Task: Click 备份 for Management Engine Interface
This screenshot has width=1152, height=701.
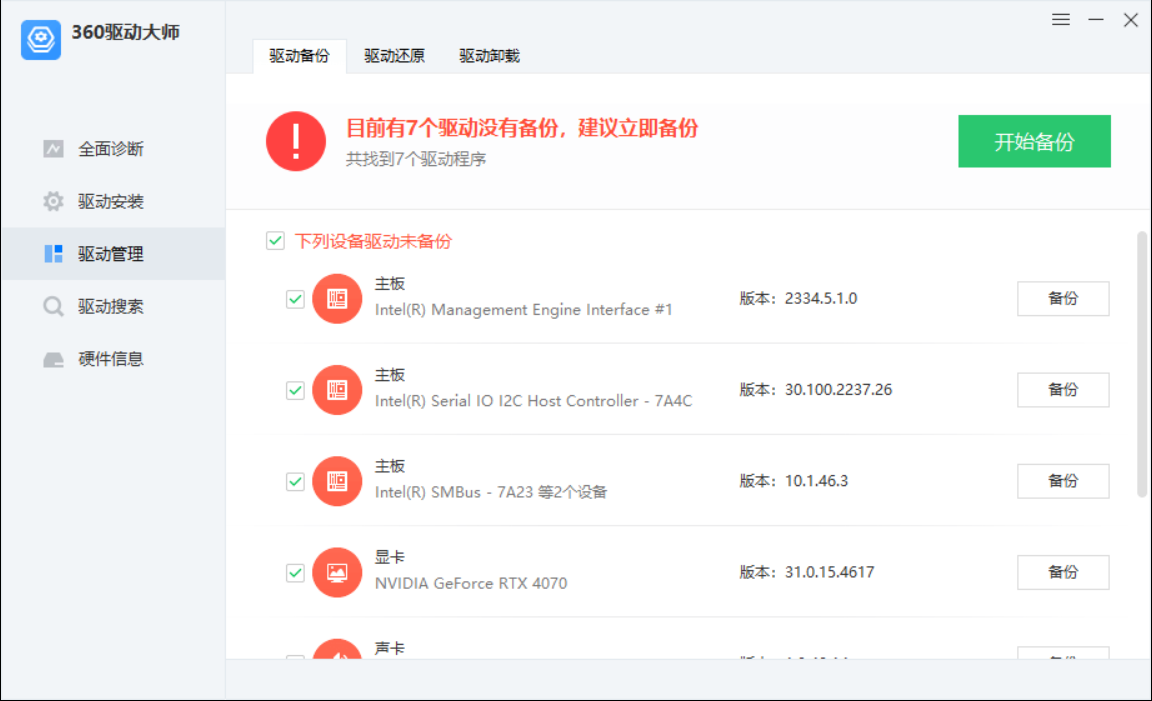Action: pos(1062,298)
